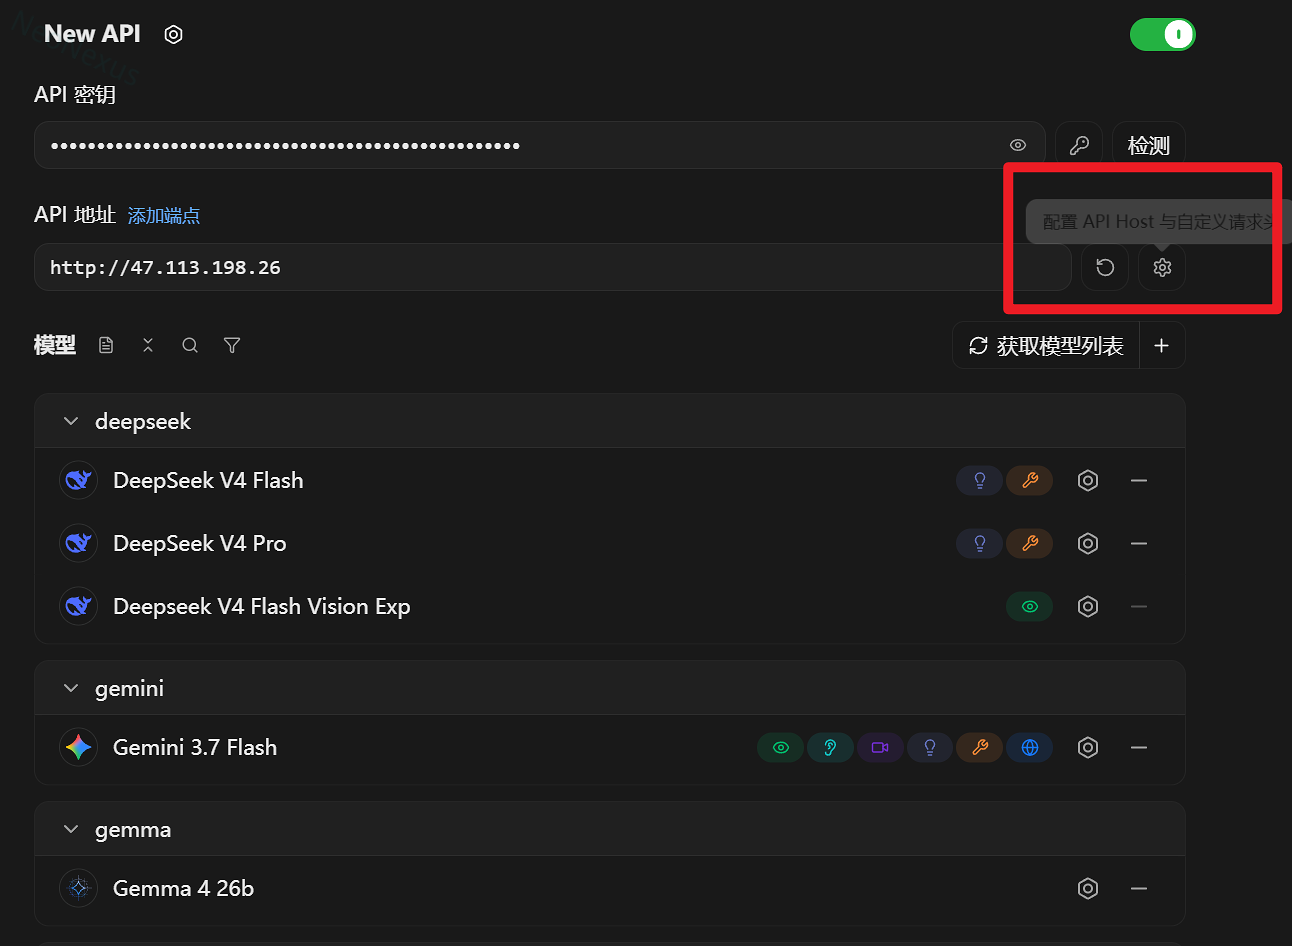Open the document icon beside 模型
The image size is (1292, 946).
106,345
